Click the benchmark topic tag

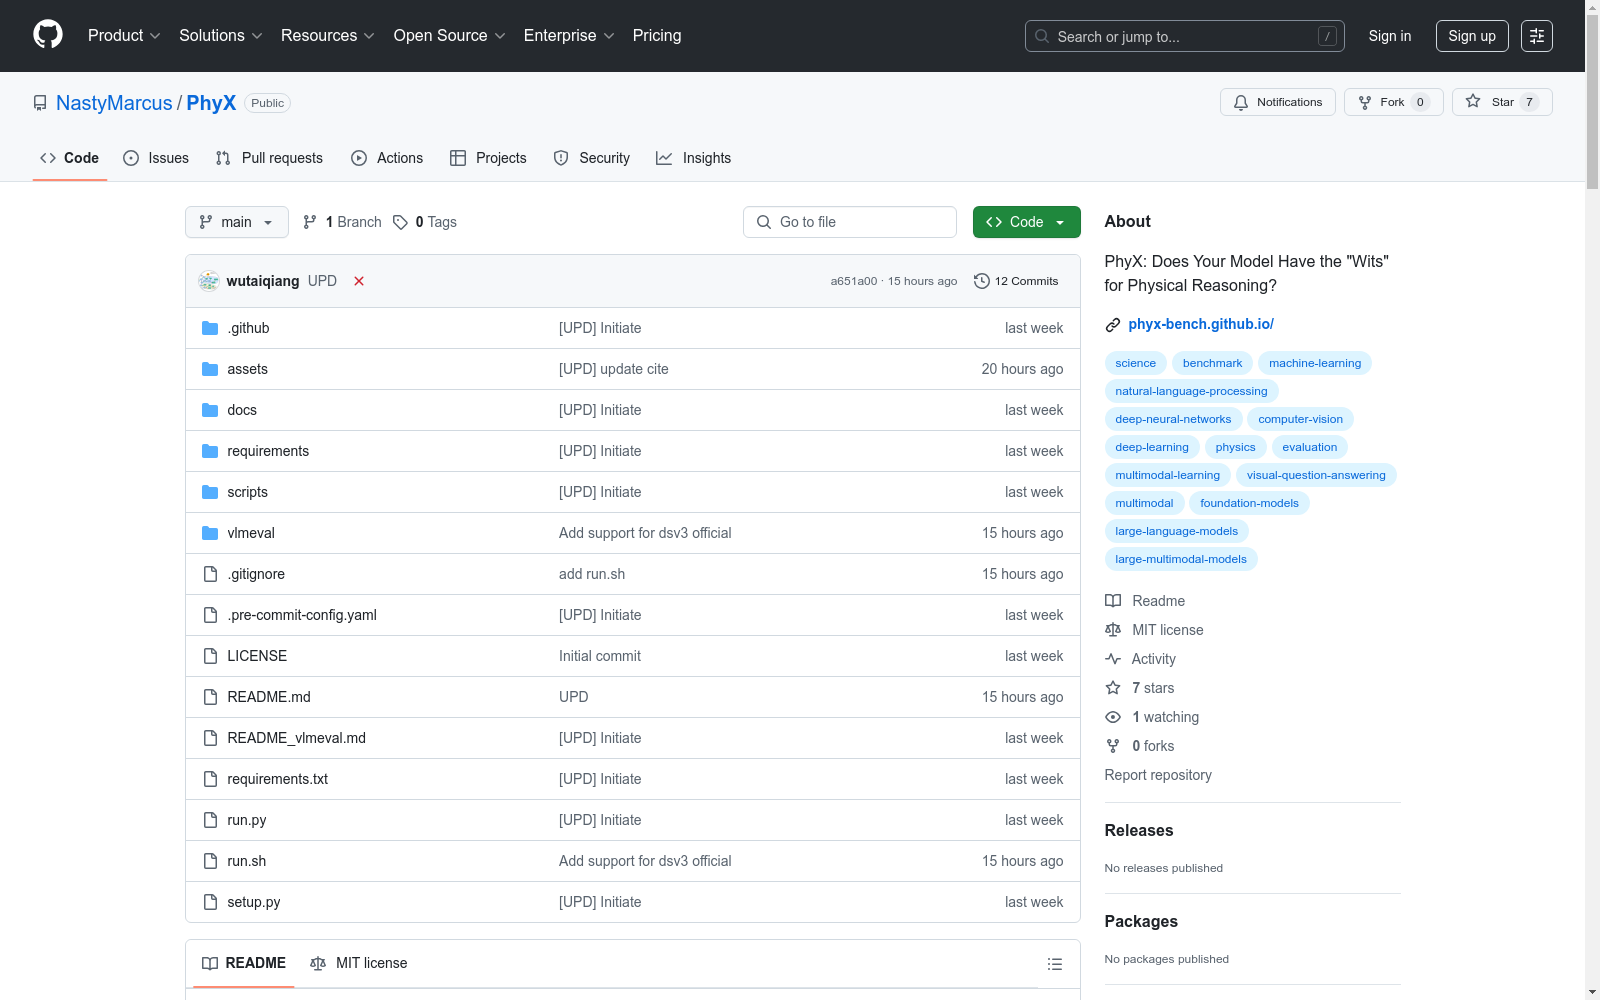click(1212, 363)
